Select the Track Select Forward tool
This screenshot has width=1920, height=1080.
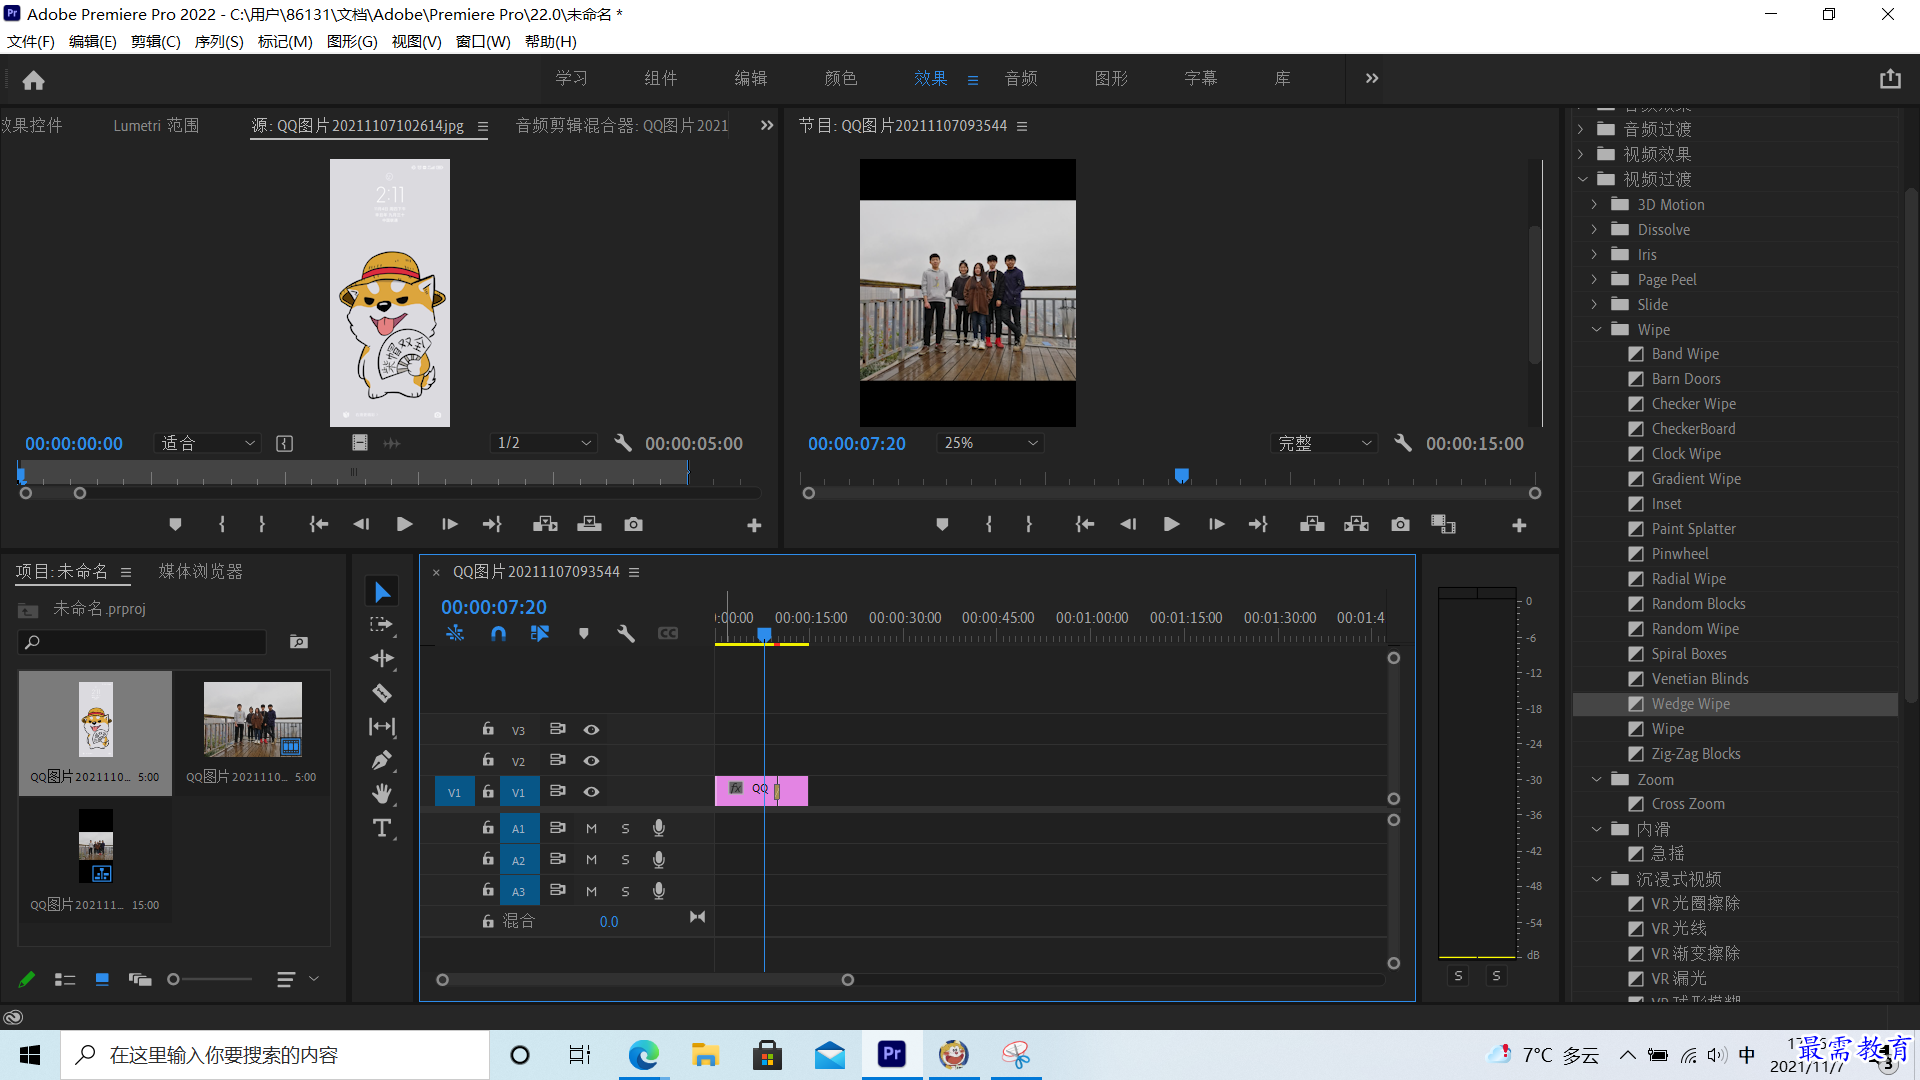click(x=381, y=625)
